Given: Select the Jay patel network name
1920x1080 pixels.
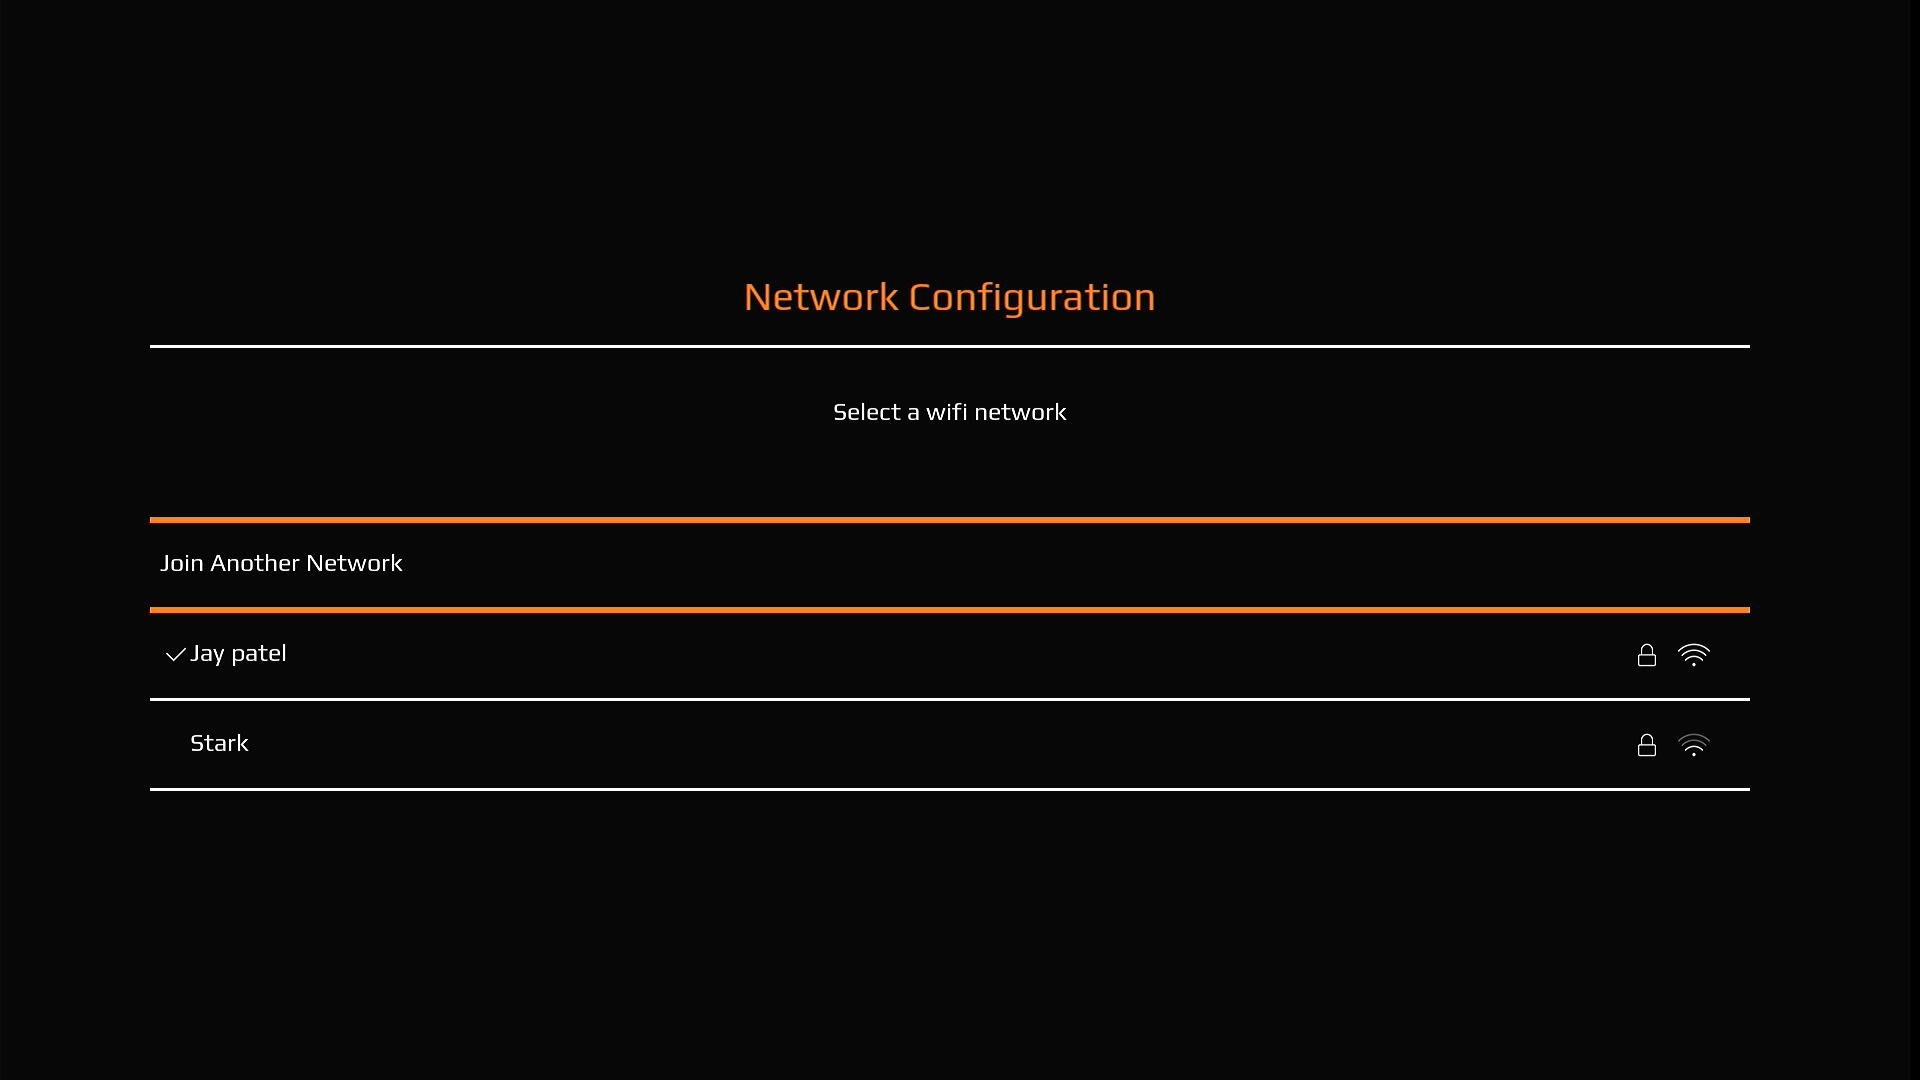Looking at the screenshot, I should click(x=238, y=654).
